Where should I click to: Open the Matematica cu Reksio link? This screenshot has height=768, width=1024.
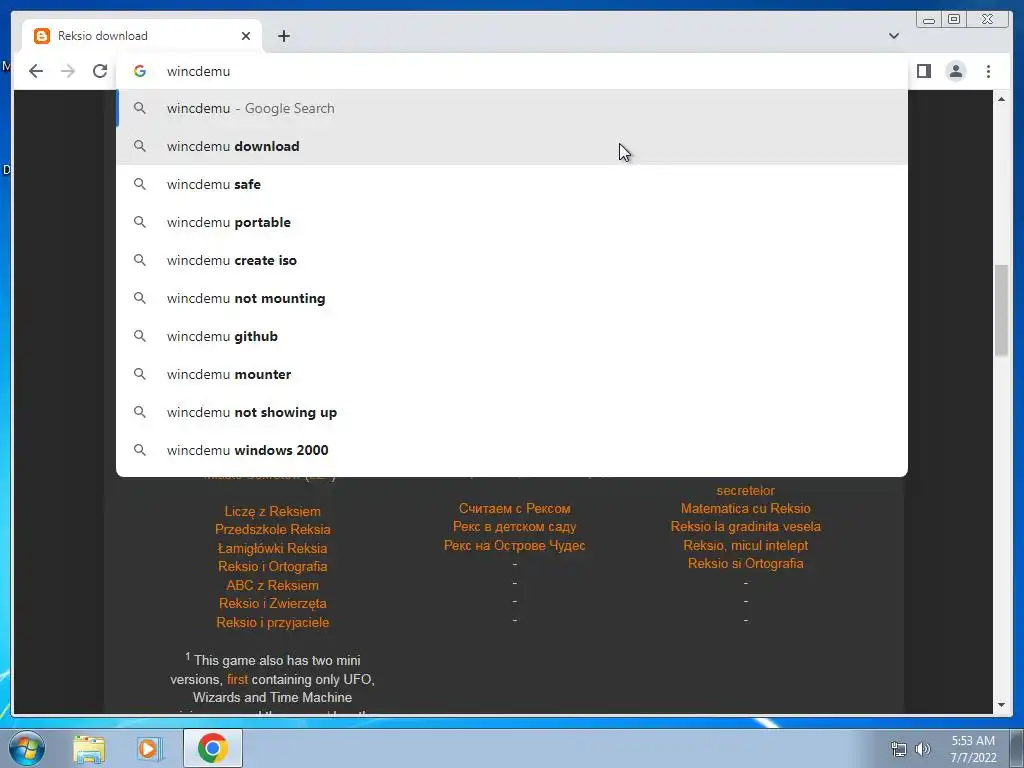pyautogui.click(x=745, y=508)
